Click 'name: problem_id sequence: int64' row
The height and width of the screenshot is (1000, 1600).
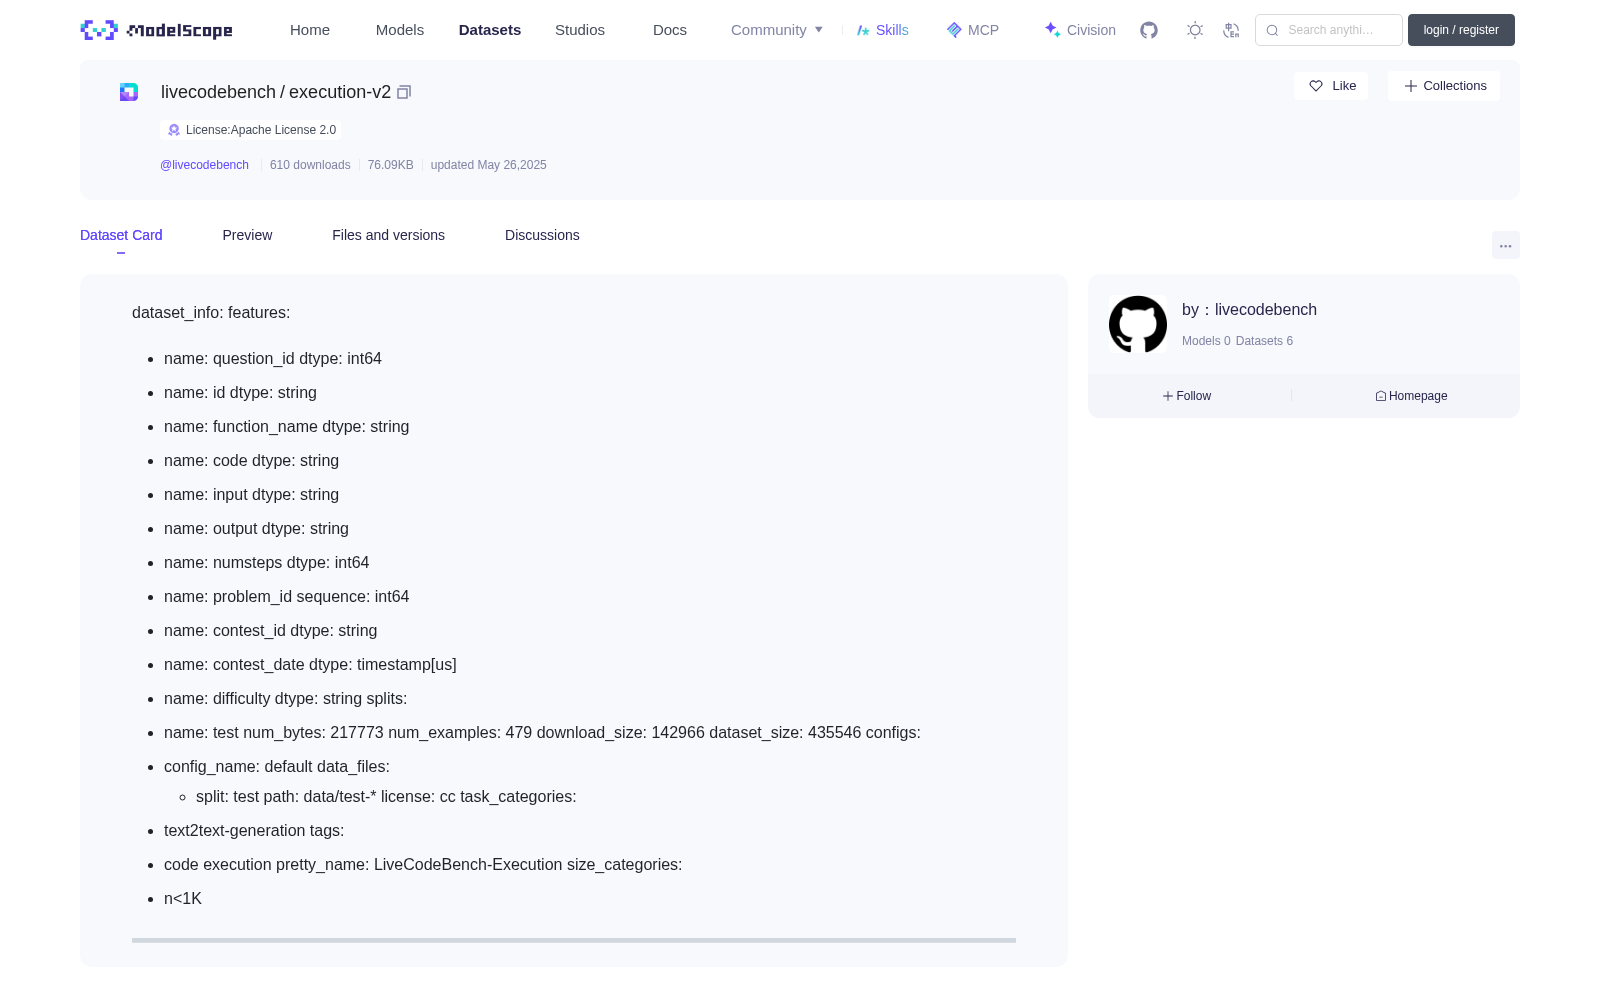(x=287, y=597)
